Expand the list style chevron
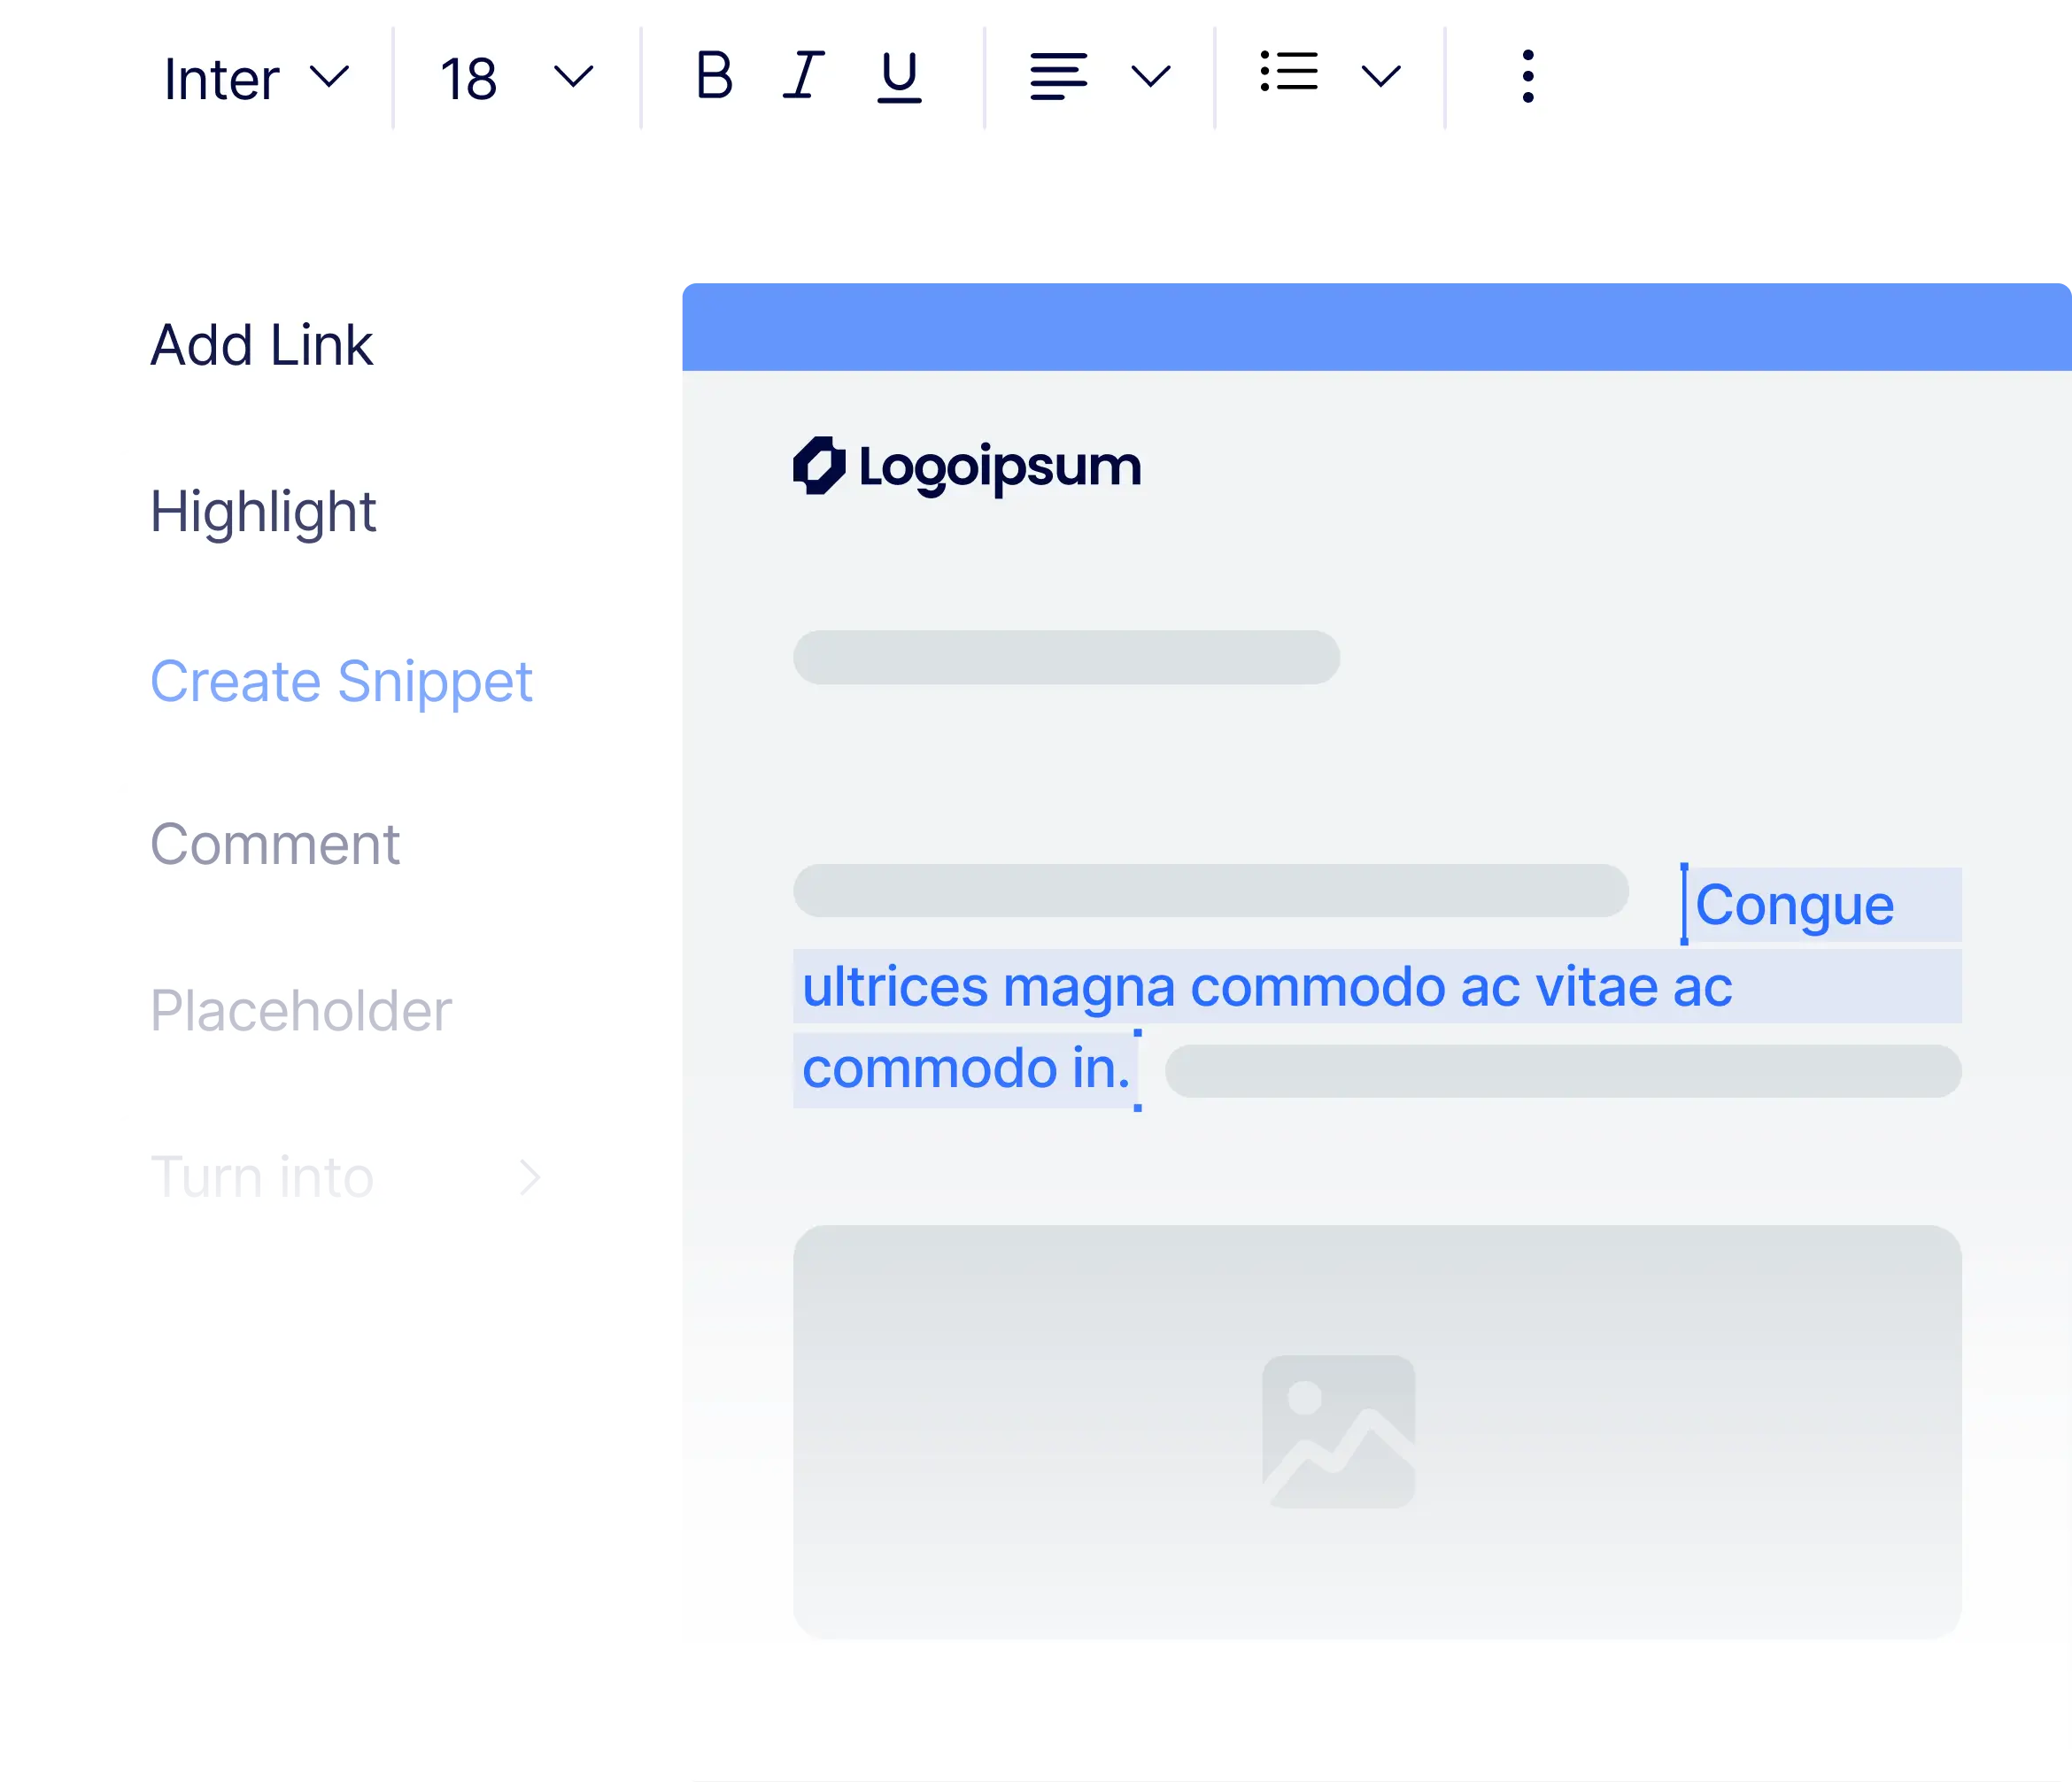 1380,76
